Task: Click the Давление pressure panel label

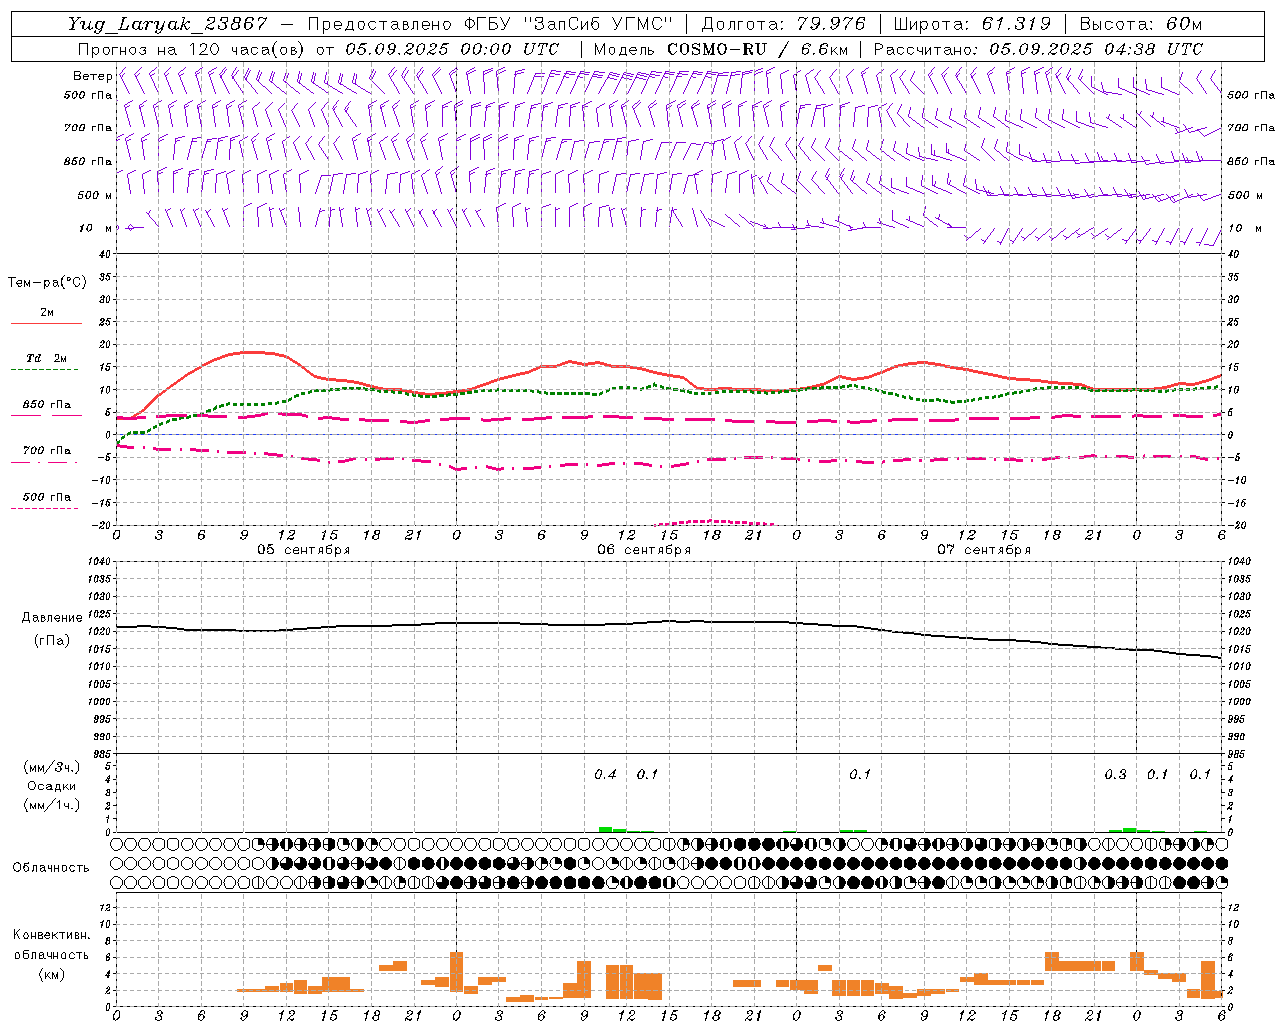Action: click(52, 618)
